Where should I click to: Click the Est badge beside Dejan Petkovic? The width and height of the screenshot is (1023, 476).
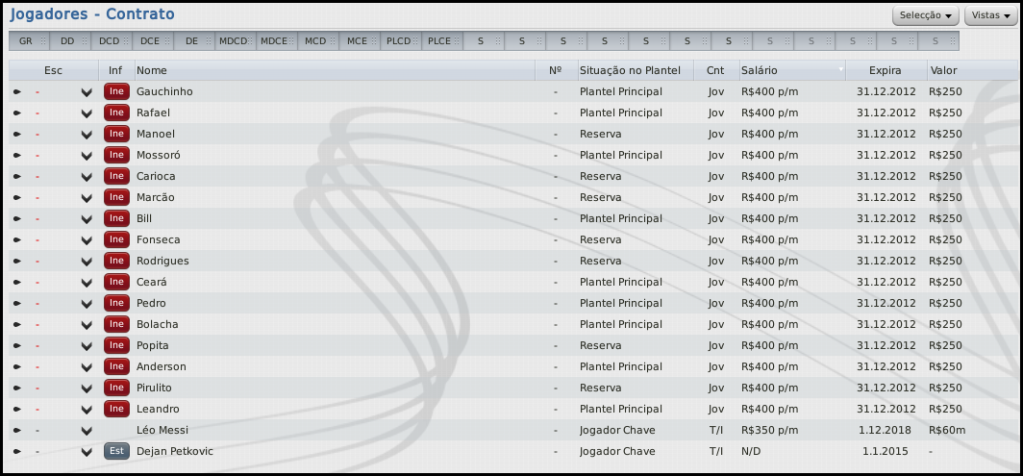(116, 451)
